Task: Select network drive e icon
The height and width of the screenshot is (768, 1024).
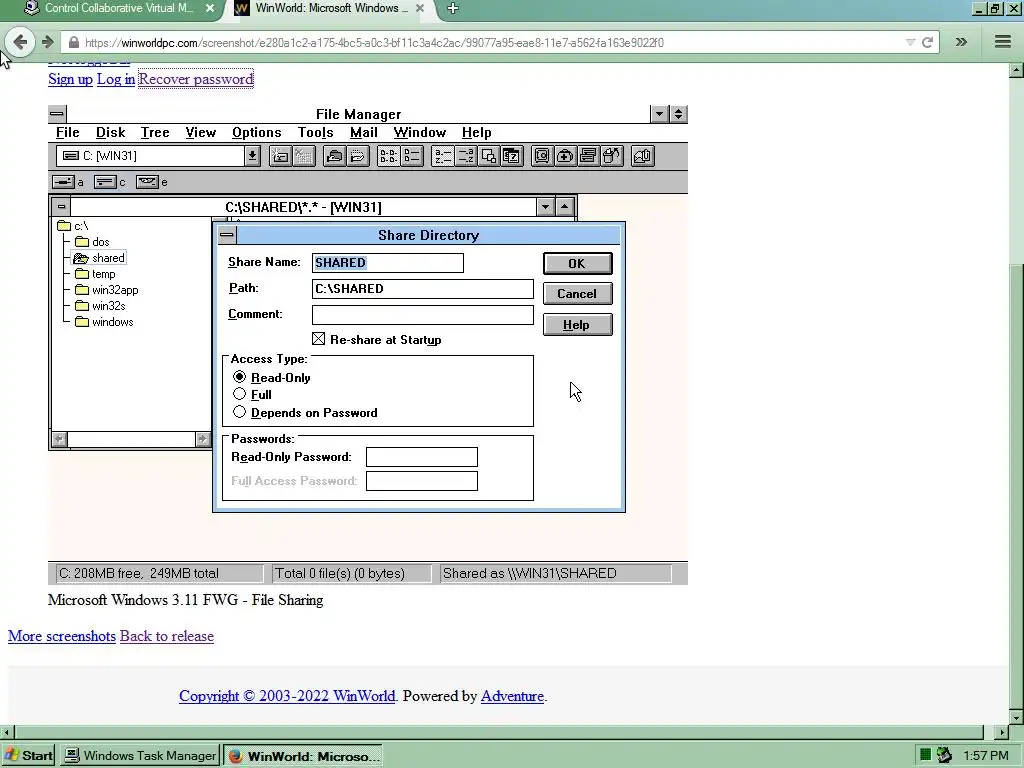Action: 147,182
